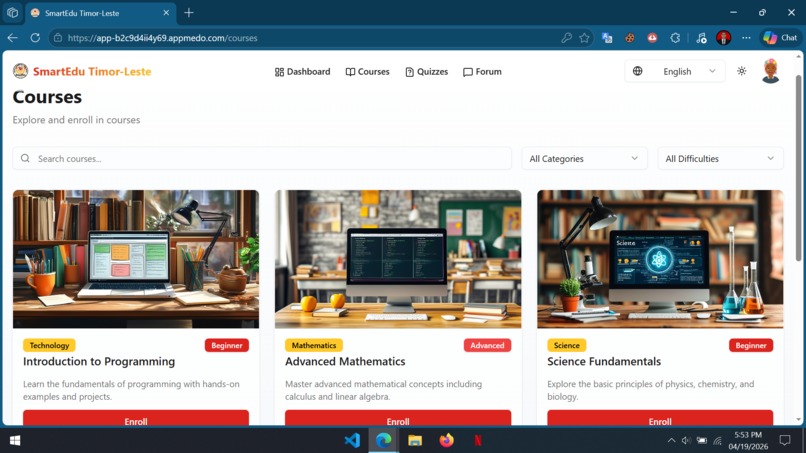Screen dimensions: 806x453
Task: Open the Introduction to Programming title
Action: pos(99,361)
